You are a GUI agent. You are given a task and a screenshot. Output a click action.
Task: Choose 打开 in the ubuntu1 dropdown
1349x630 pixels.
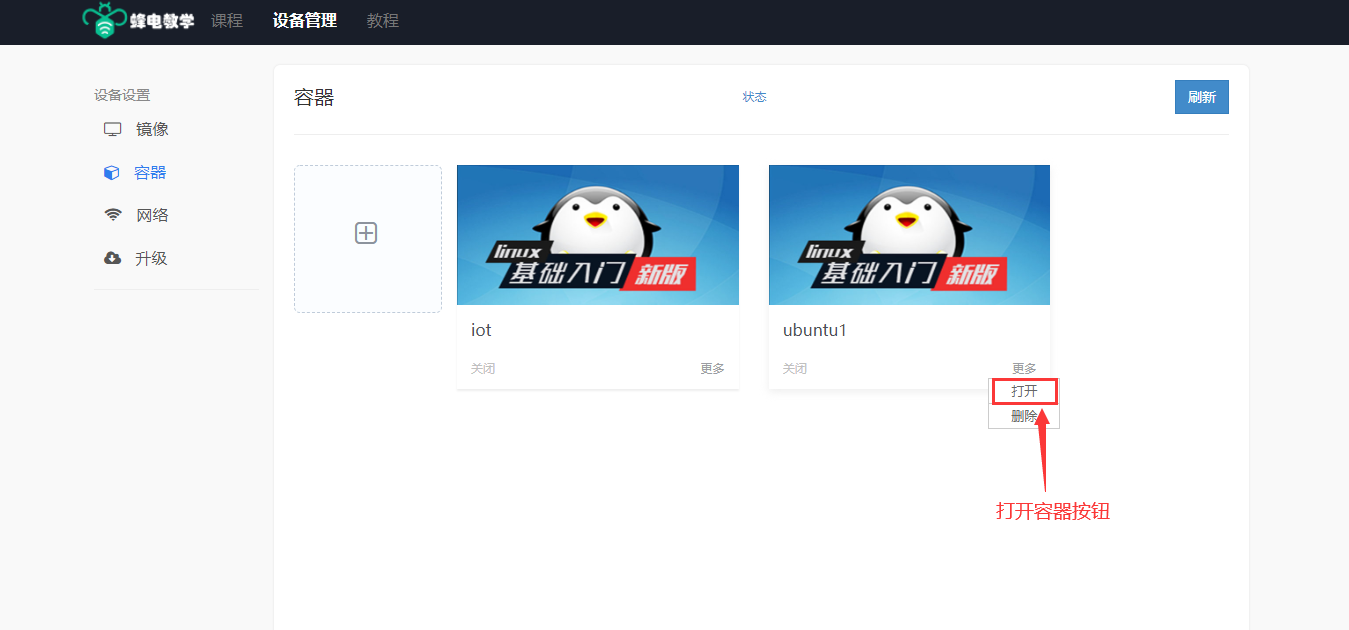click(x=1024, y=391)
